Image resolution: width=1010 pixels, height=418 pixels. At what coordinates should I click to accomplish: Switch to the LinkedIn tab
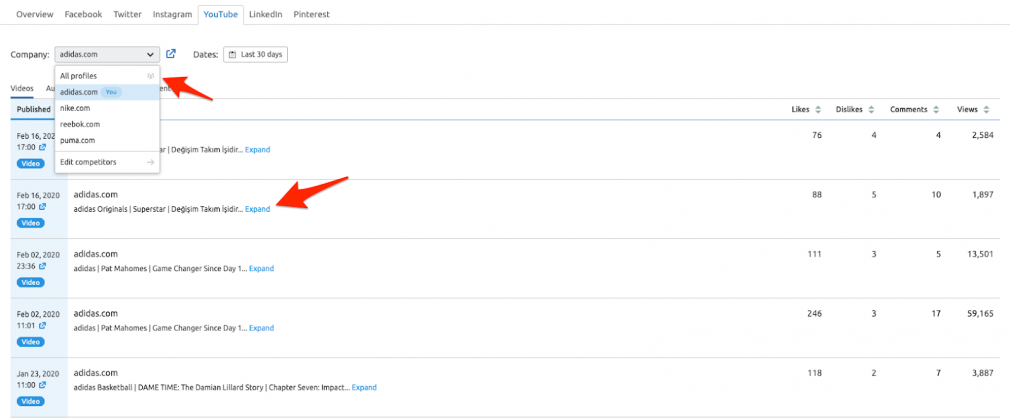pyautogui.click(x=266, y=14)
